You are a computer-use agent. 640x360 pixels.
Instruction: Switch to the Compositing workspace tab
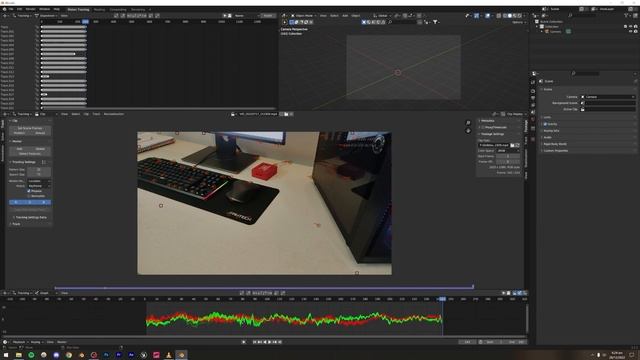[x=118, y=9]
